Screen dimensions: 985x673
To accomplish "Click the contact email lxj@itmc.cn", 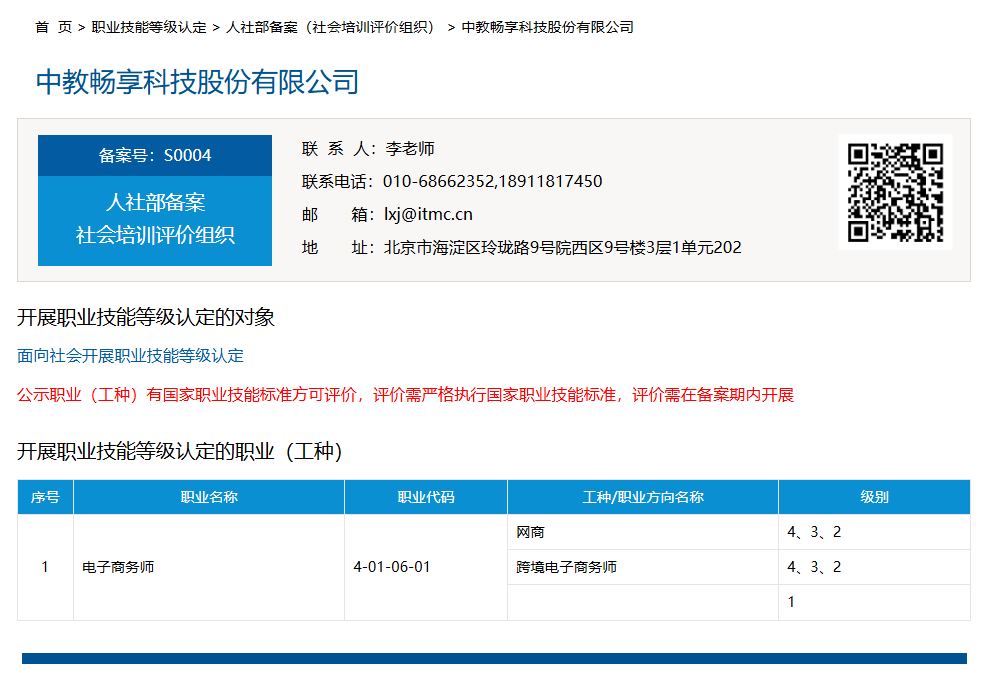I will click(428, 214).
